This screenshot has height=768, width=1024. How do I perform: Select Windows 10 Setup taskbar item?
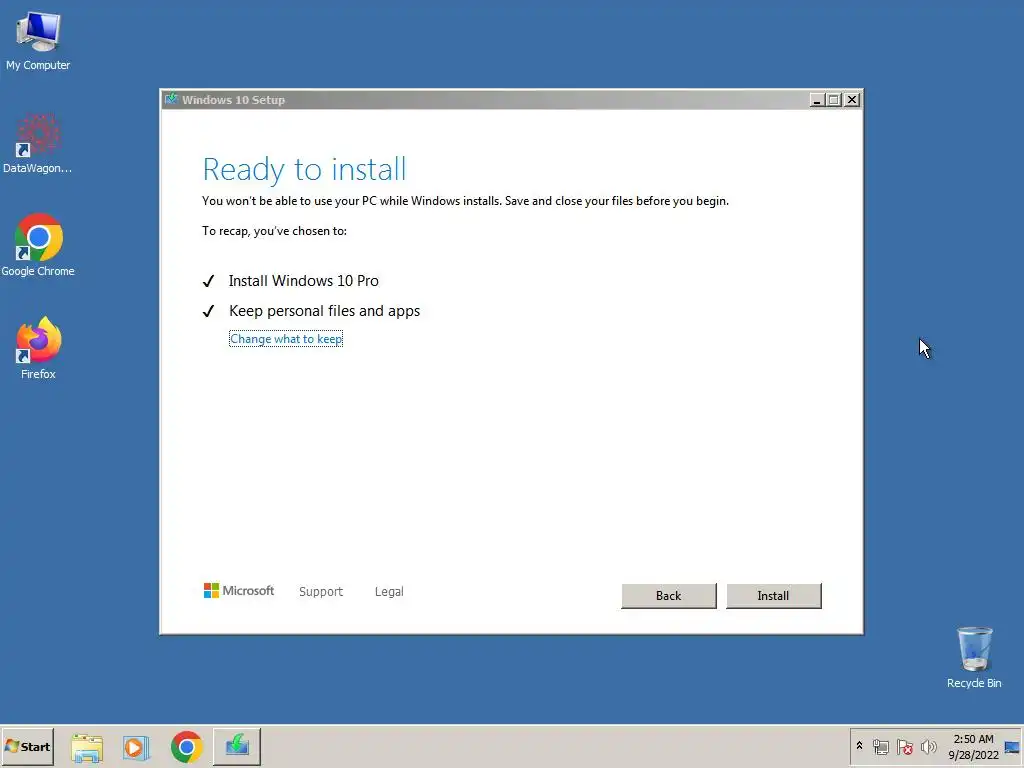[x=236, y=746]
